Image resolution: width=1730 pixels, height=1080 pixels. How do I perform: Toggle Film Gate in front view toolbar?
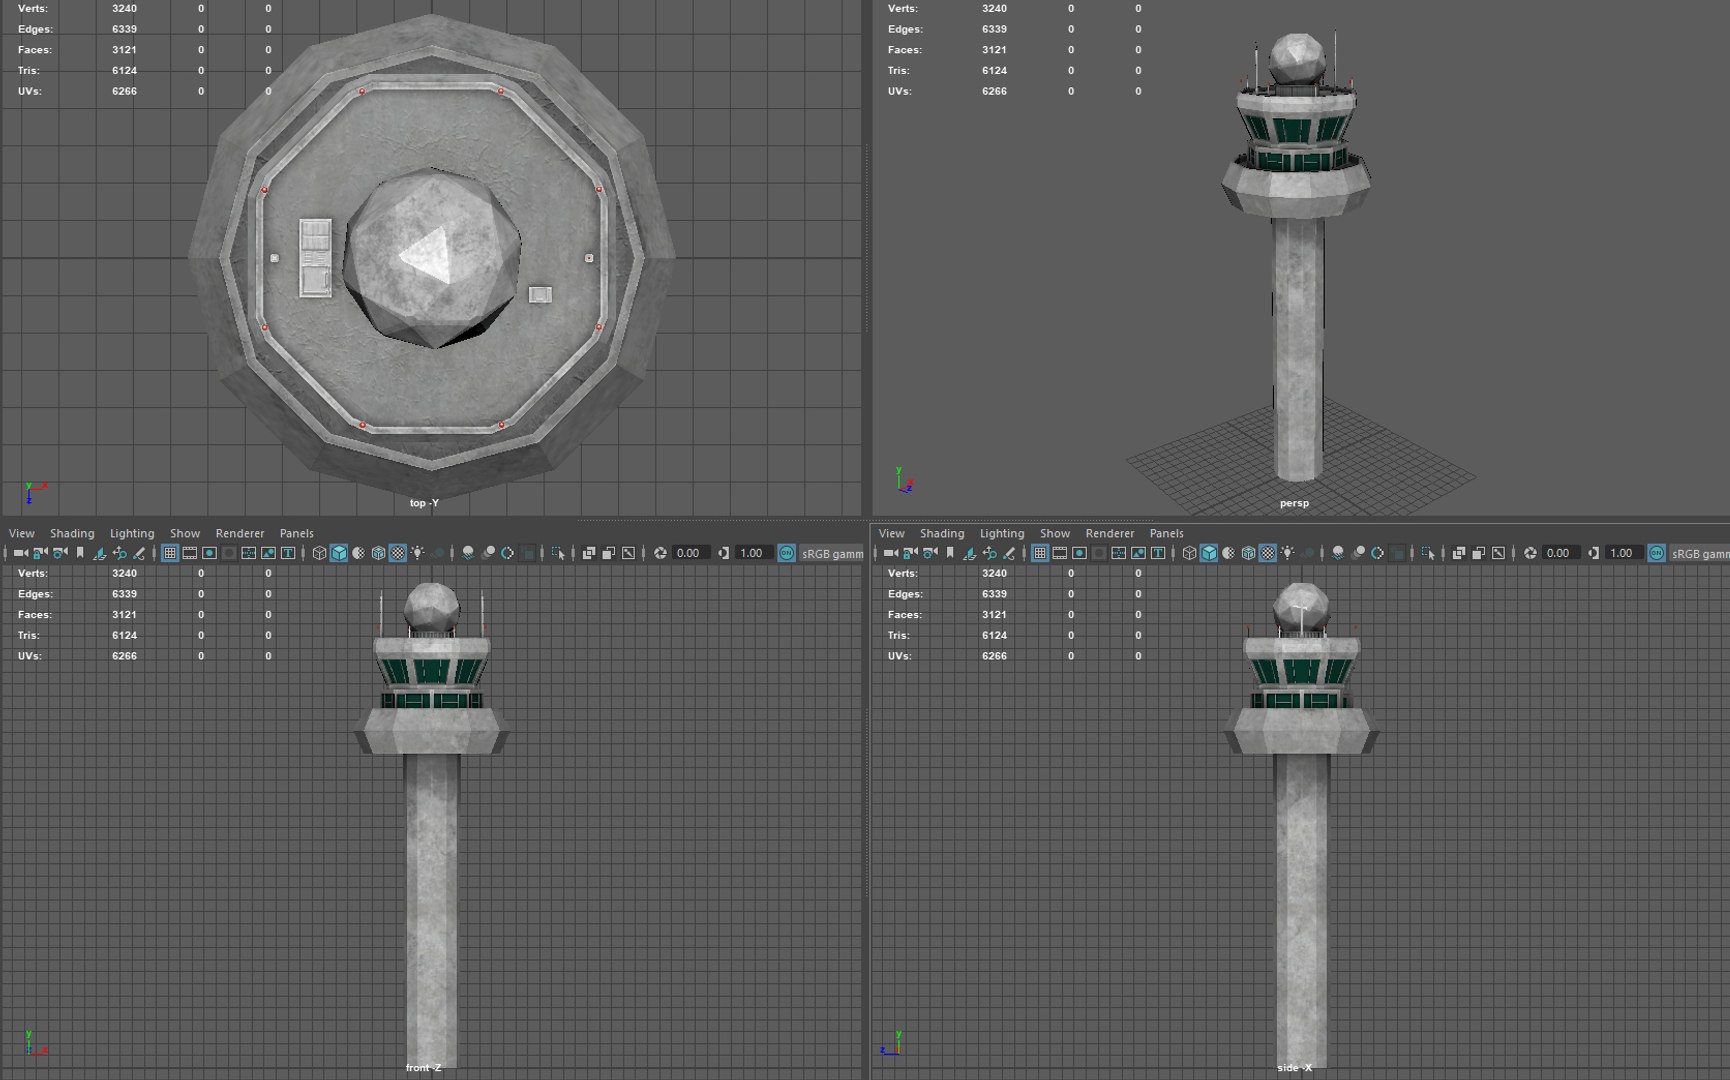(x=190, y=553)
